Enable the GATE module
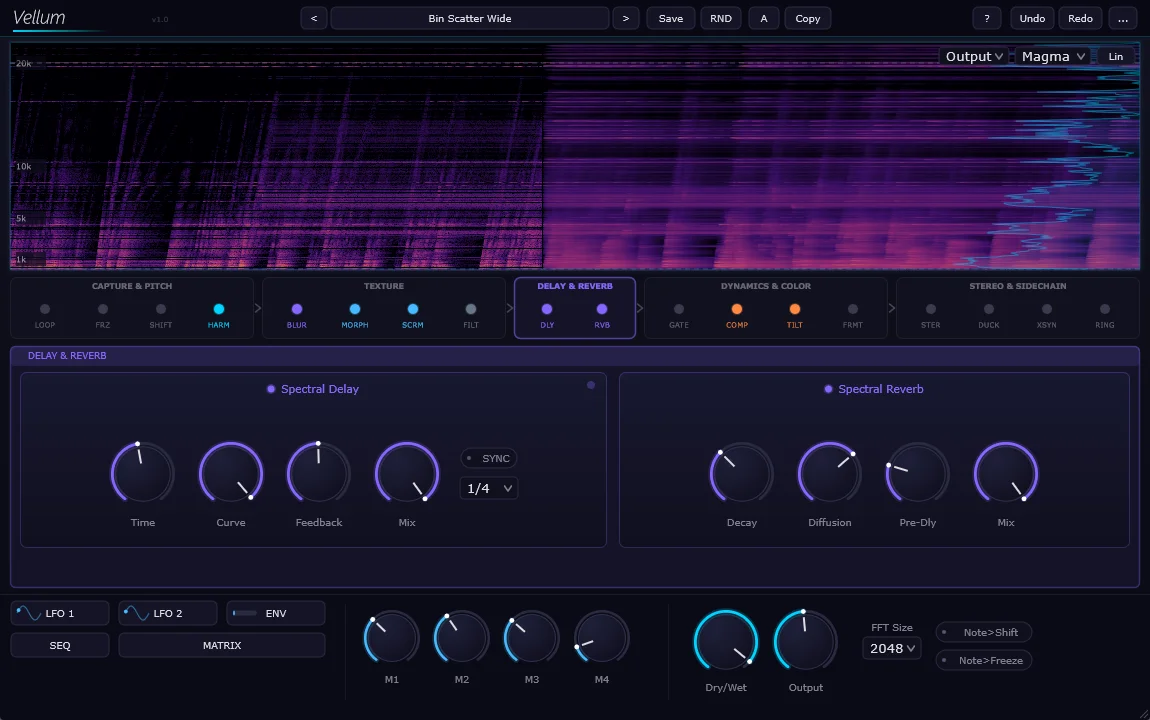 pos(679,309)
